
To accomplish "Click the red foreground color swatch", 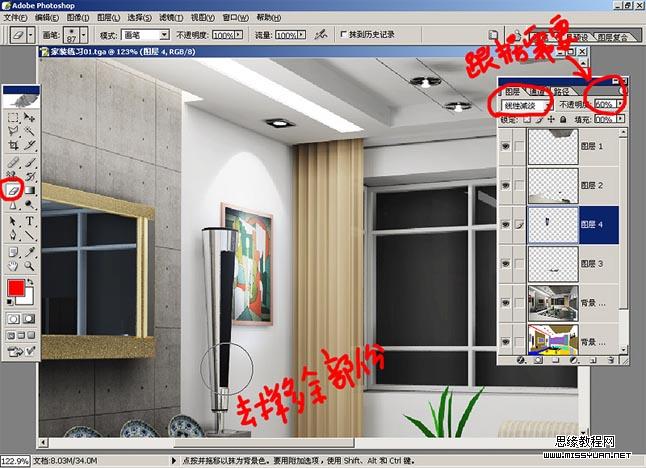I will pyautogui.click(x=16, y=290).
